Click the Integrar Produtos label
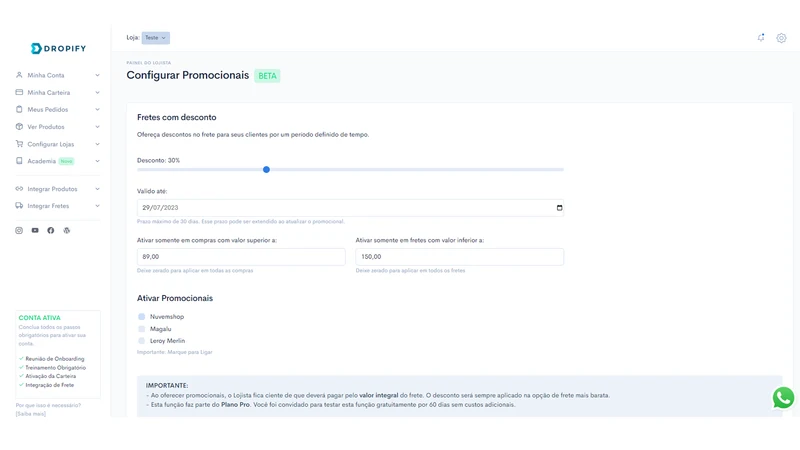This screenshot has width=800, height=450. (x=53, y=189)
